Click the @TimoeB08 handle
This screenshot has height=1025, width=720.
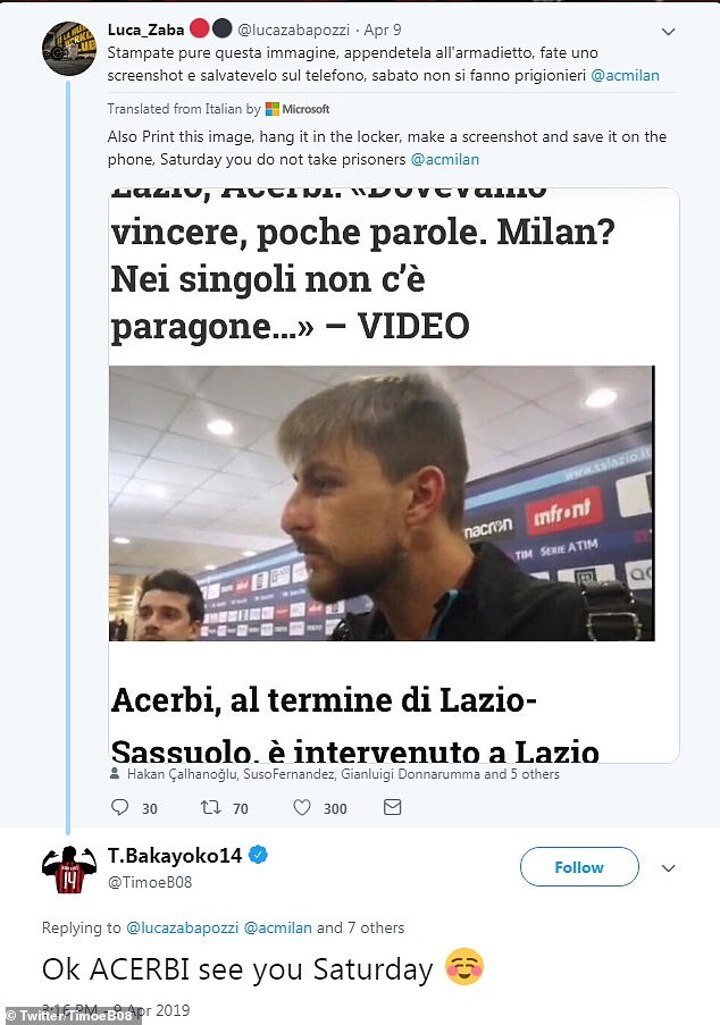[x=149, y=881]
